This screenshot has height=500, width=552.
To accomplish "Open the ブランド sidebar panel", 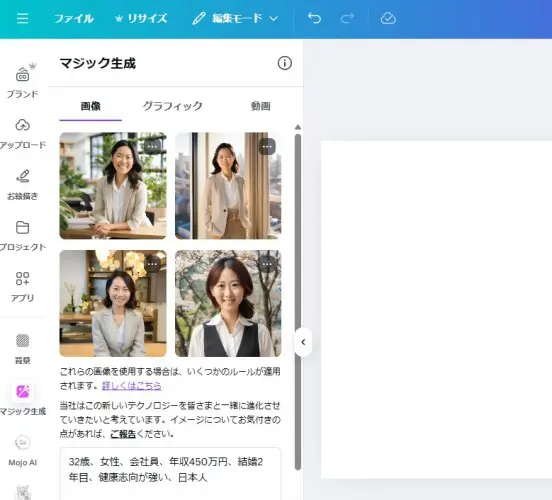I will (x=23, y=81).
